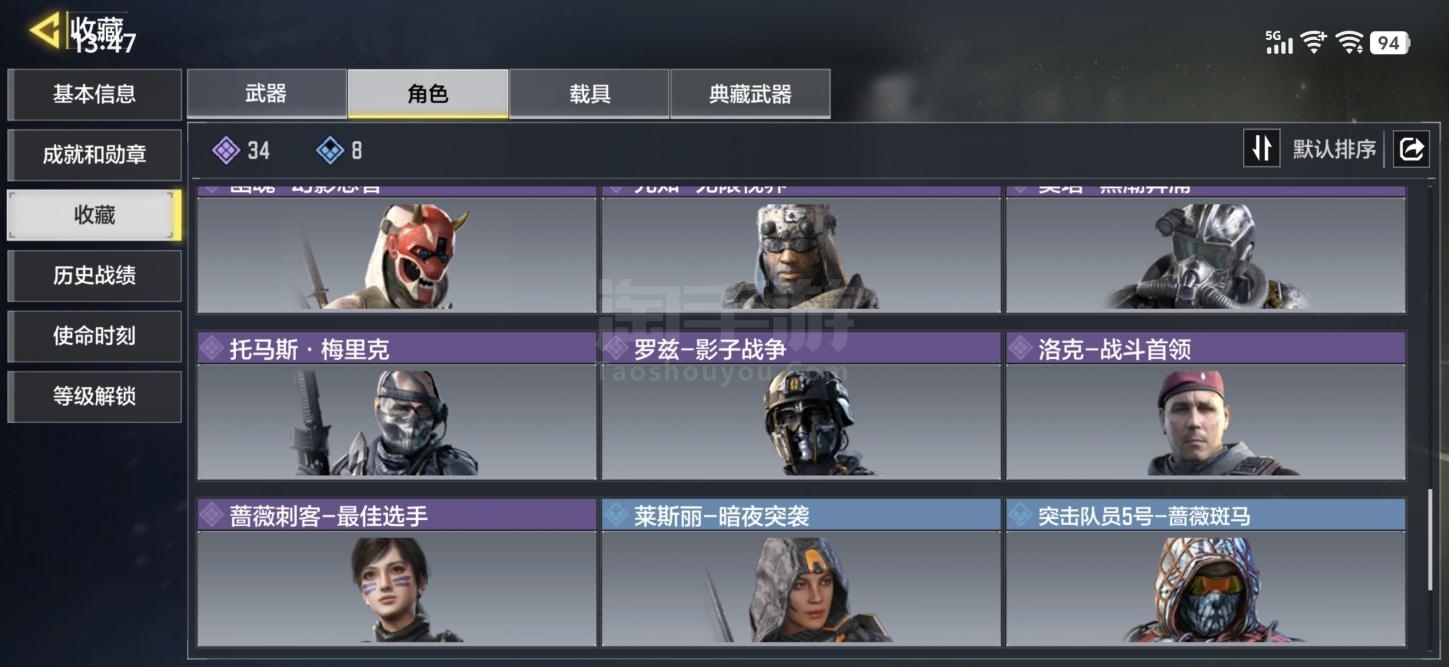The image size is (1449, 667).
Task: Click the battery indicator showing 94
Action: click(1390, 42)
